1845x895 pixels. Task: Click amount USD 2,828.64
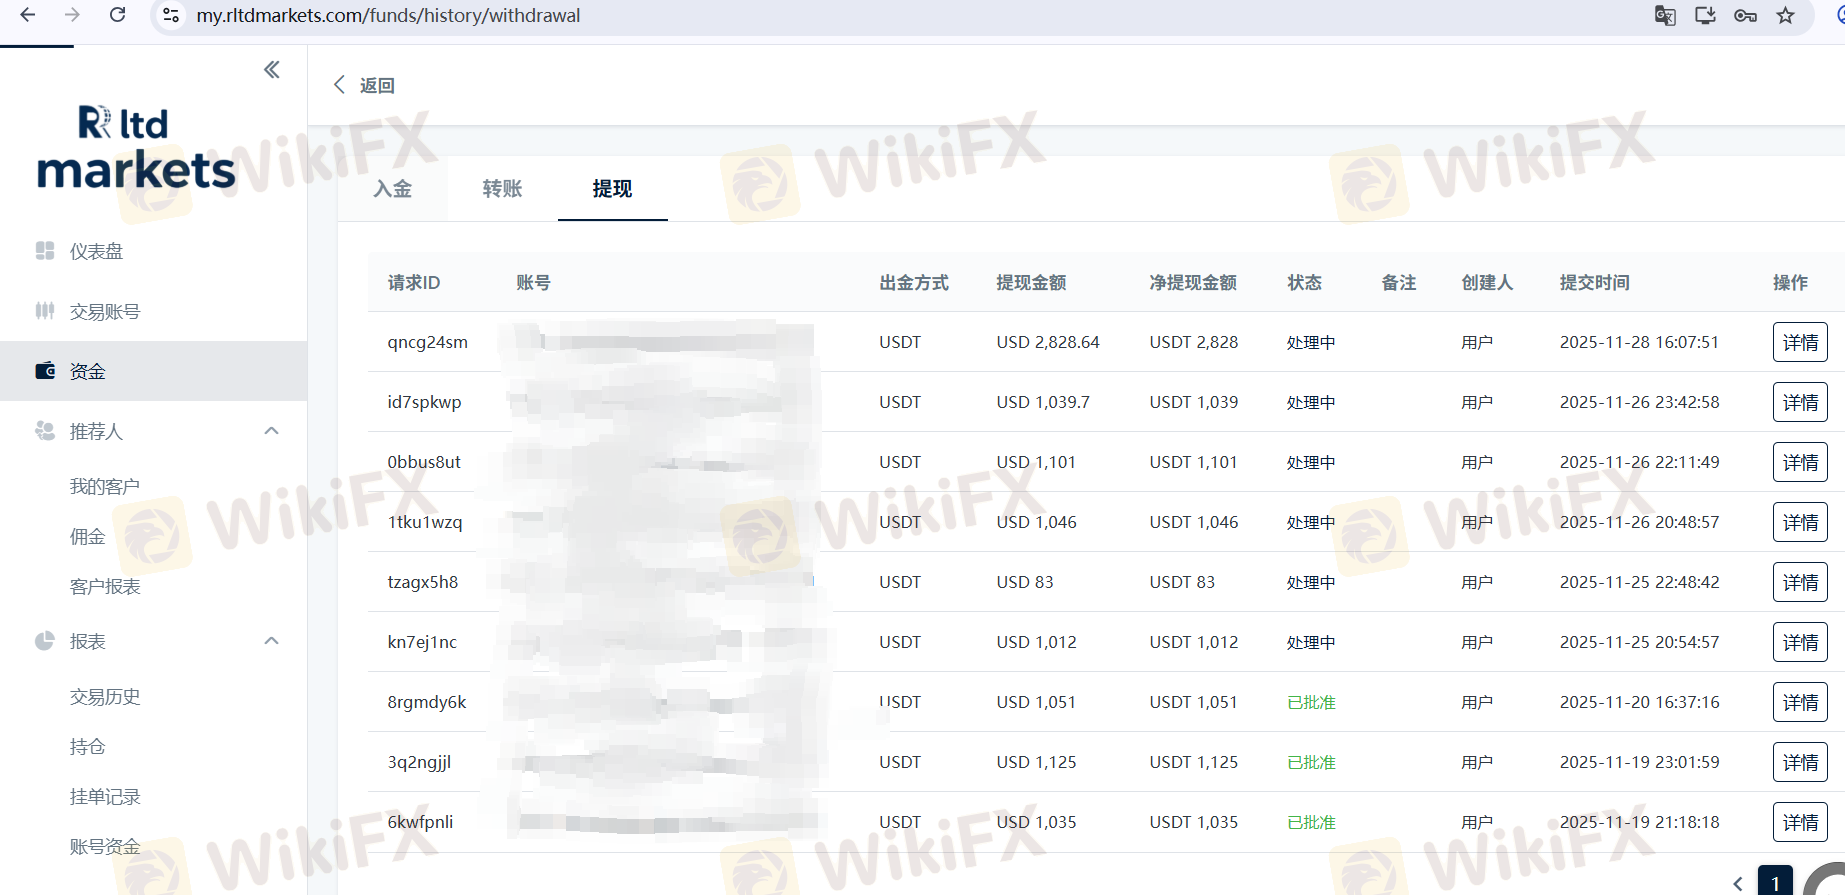tap(1048, 342)
